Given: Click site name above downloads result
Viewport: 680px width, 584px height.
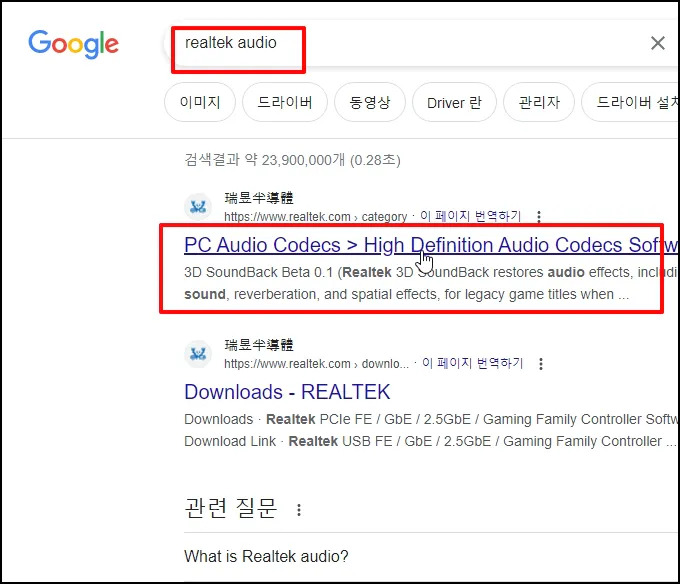Looking at the screenshot, I should (x=259, y=345).
